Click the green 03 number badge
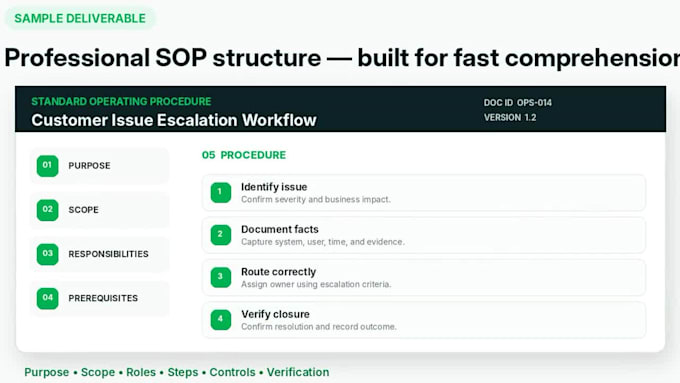The image size is (680, 383). coord(47,254)
